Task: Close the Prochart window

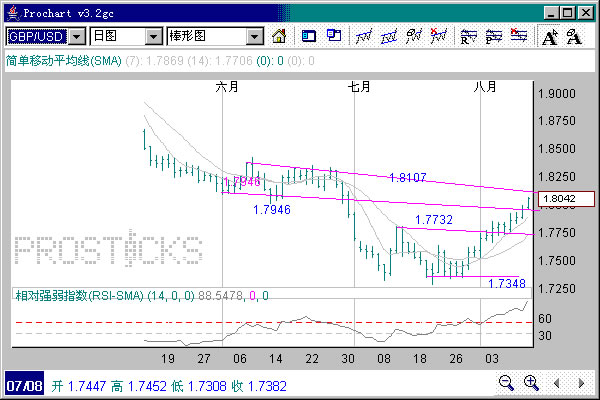Action: point(586,13)
